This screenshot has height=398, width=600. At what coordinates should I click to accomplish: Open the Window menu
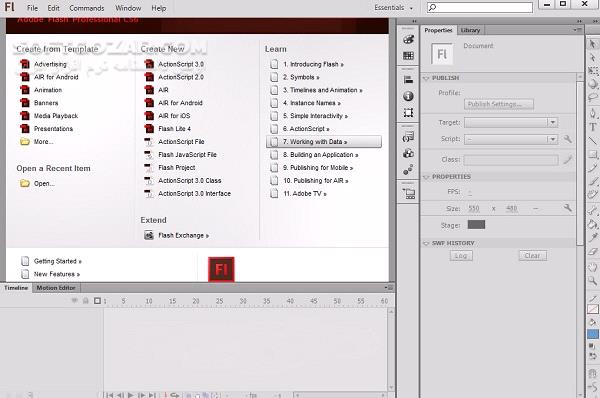(128, 8)
